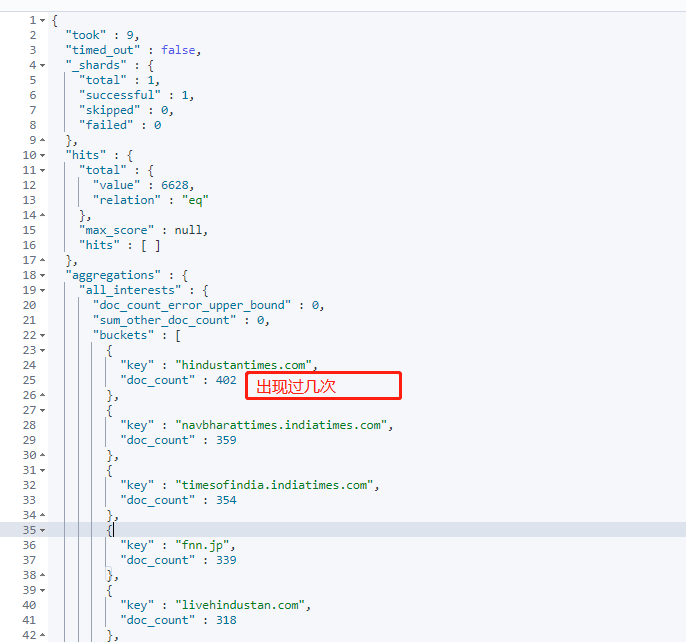Collapse the hindustantimes.com bucket on line 23
Viewport: 686px width, 642px height.
click(42, 350)
